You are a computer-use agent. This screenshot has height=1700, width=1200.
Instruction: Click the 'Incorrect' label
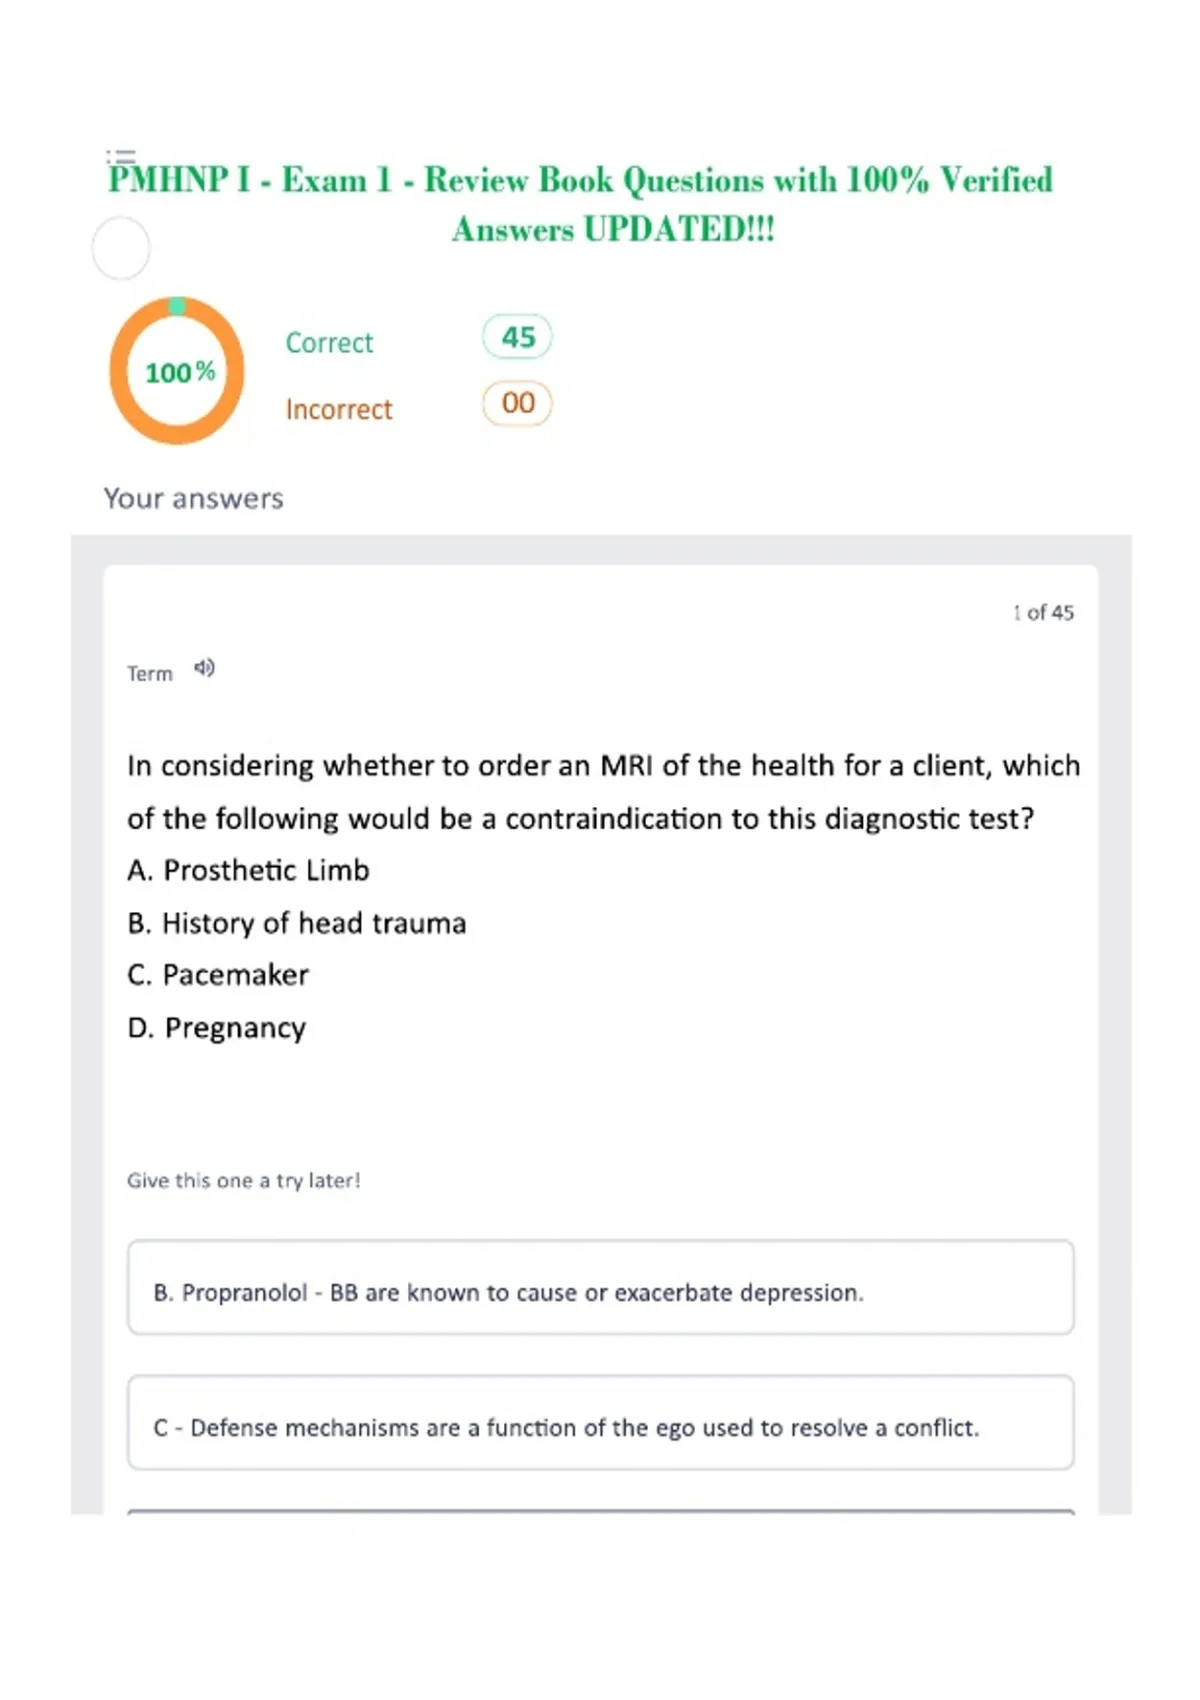(339, 409)
